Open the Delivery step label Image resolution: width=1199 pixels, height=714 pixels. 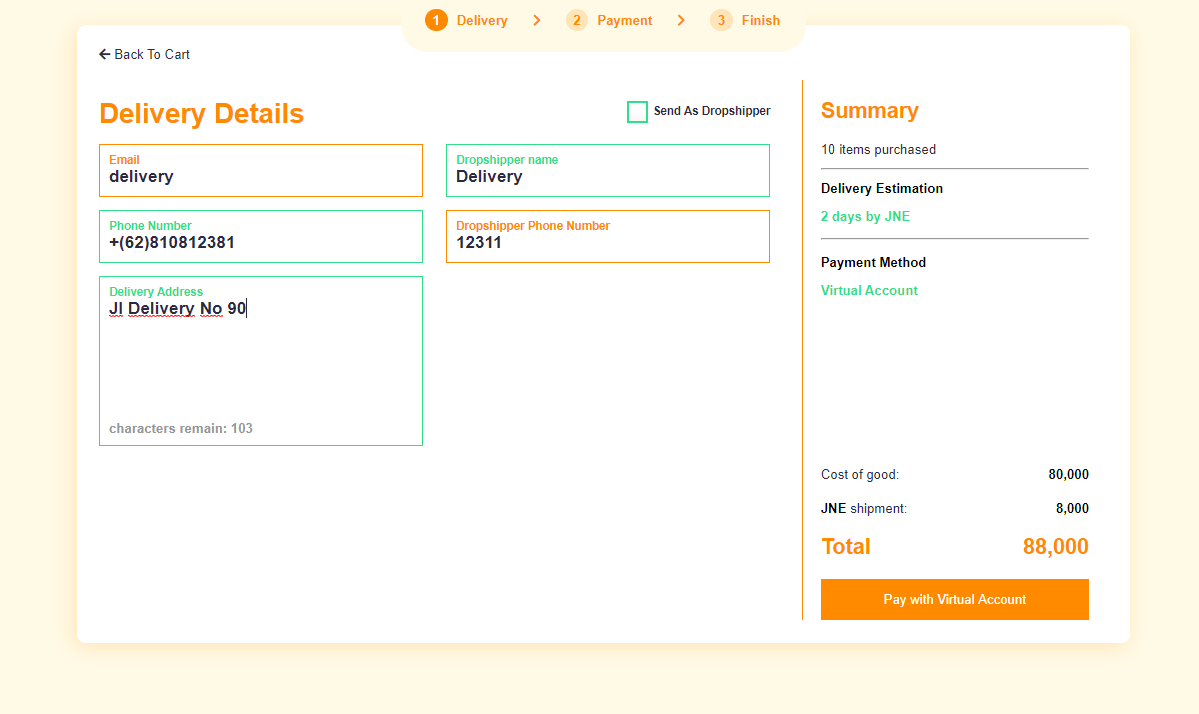[x=482, y=21]
